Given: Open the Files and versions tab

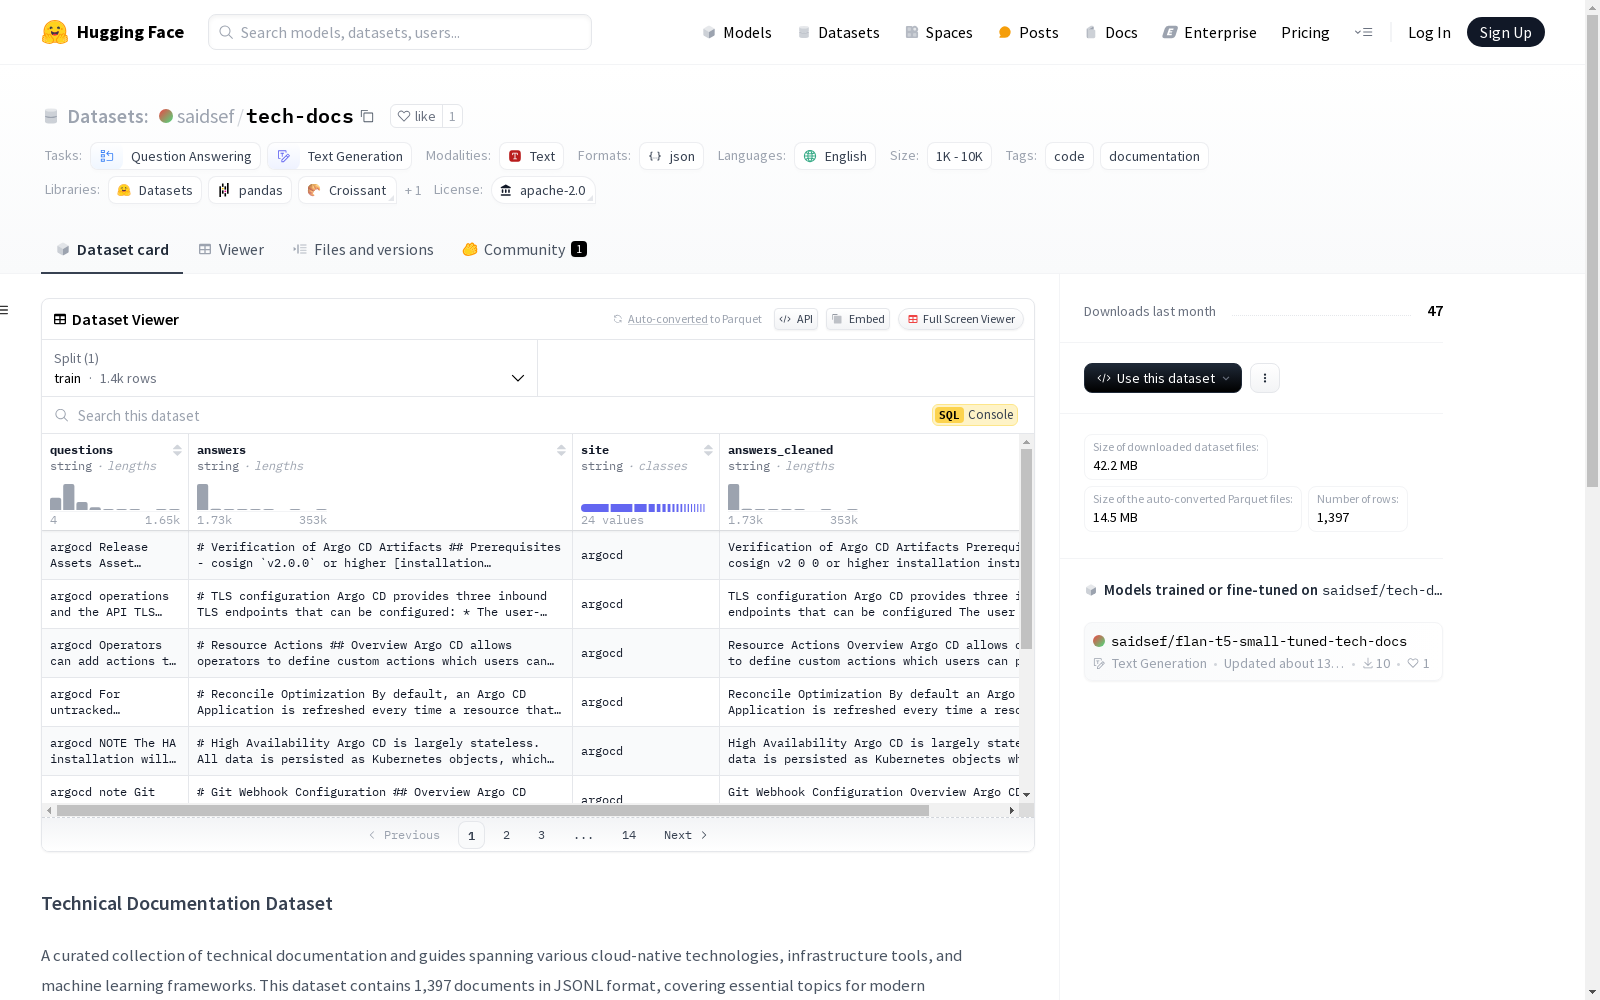Looking at the screenshot, I should coord(363,250).
